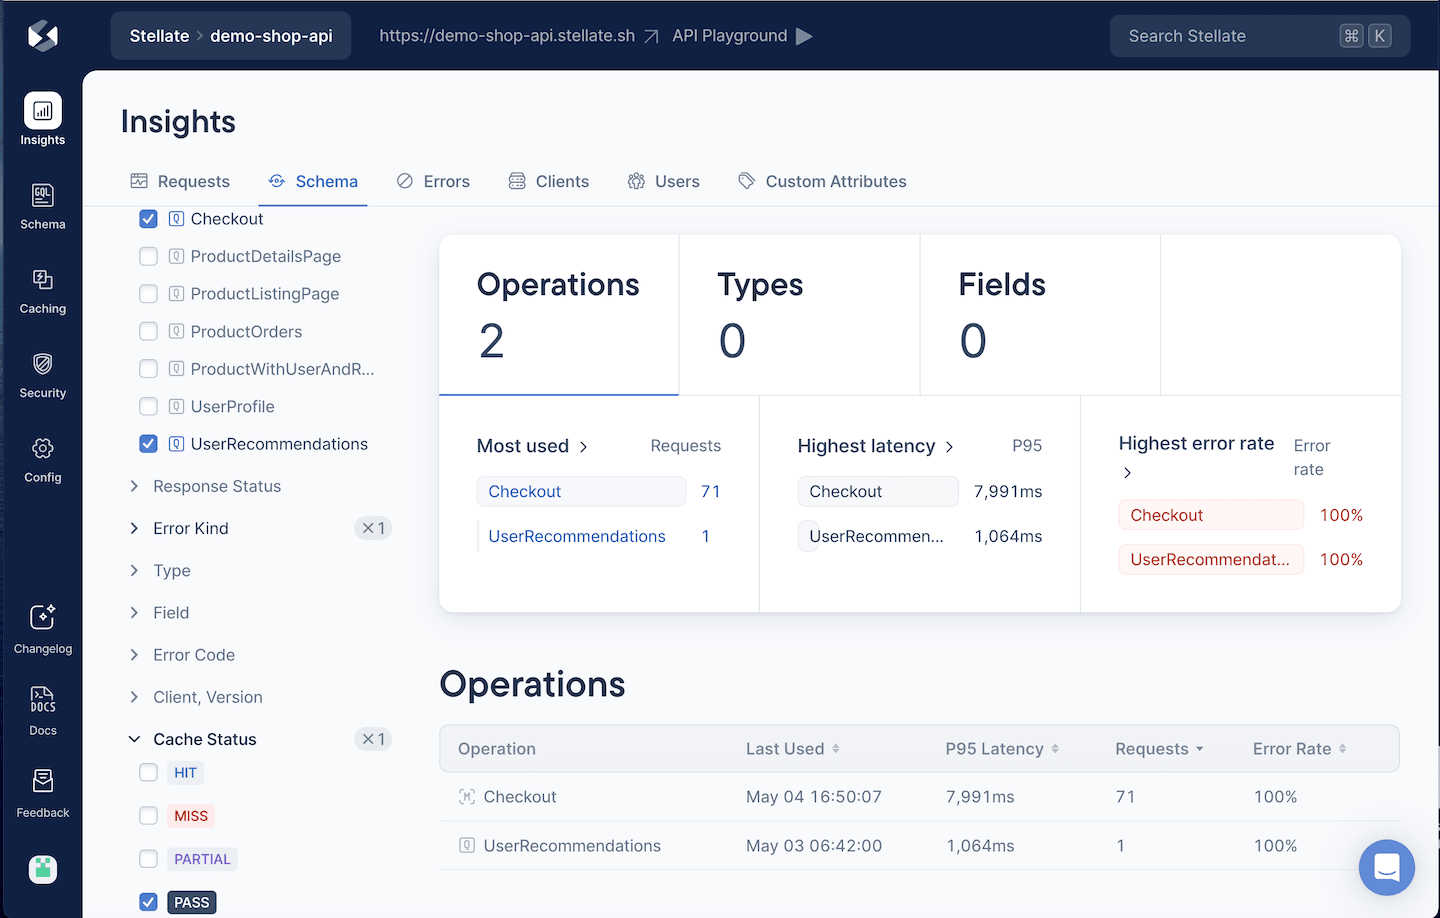The width and height of the screenshot is (1440, 918).
Task: Go to the Security sidebar section
Action: [x=42, y=375]
